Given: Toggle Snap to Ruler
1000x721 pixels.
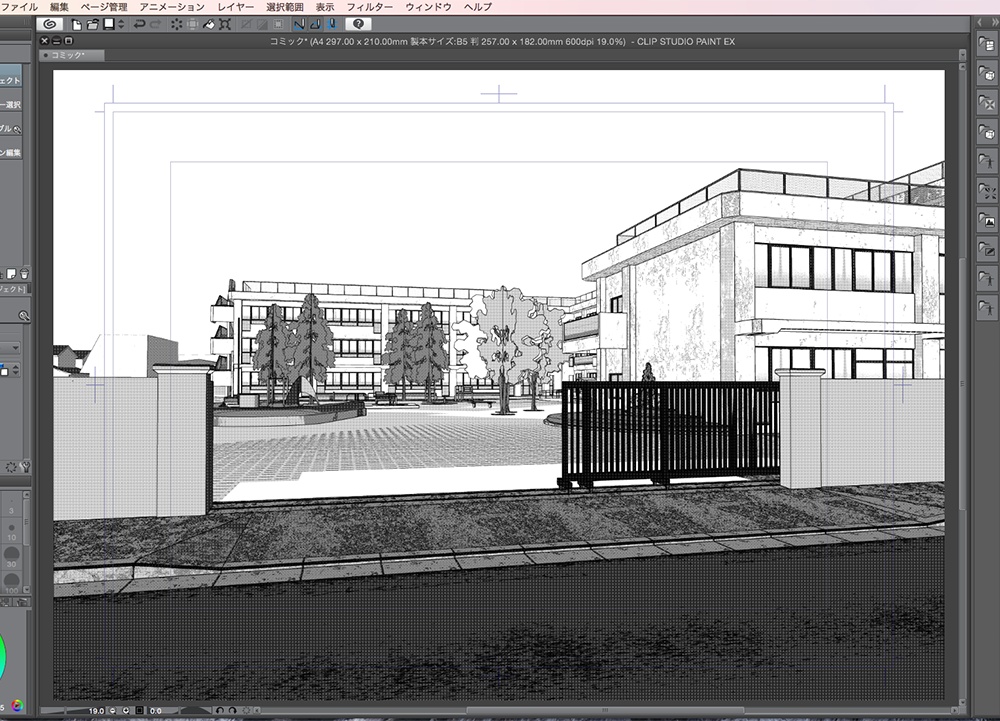Looking at the screenshot, I should click(299, 24).
